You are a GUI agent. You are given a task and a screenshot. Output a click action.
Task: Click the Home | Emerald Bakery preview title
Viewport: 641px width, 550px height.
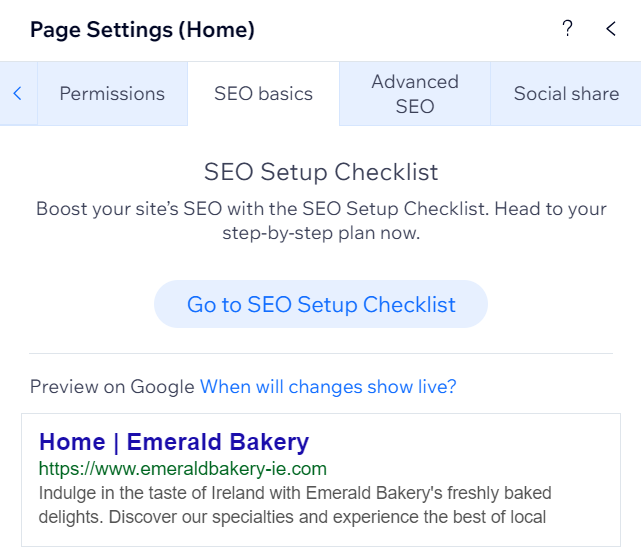174,442
